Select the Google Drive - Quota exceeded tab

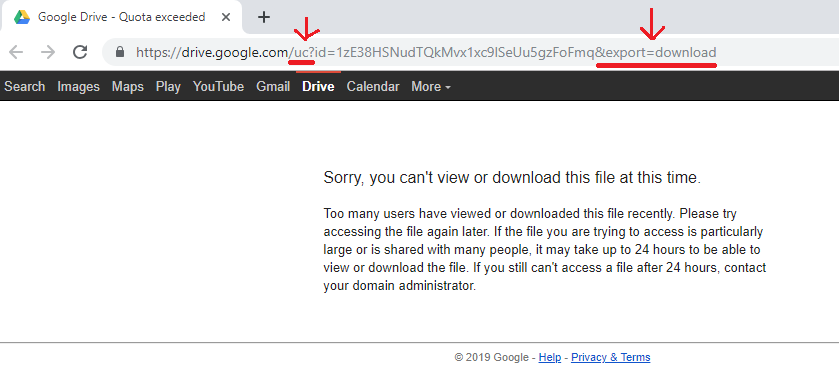(121, 17)
